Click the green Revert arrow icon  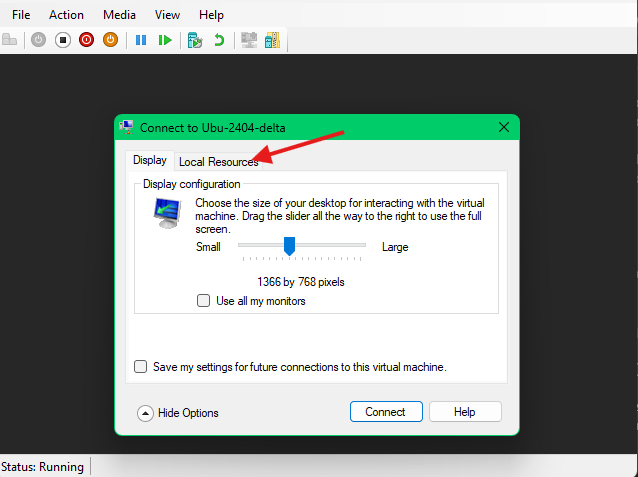pos(219,40)
